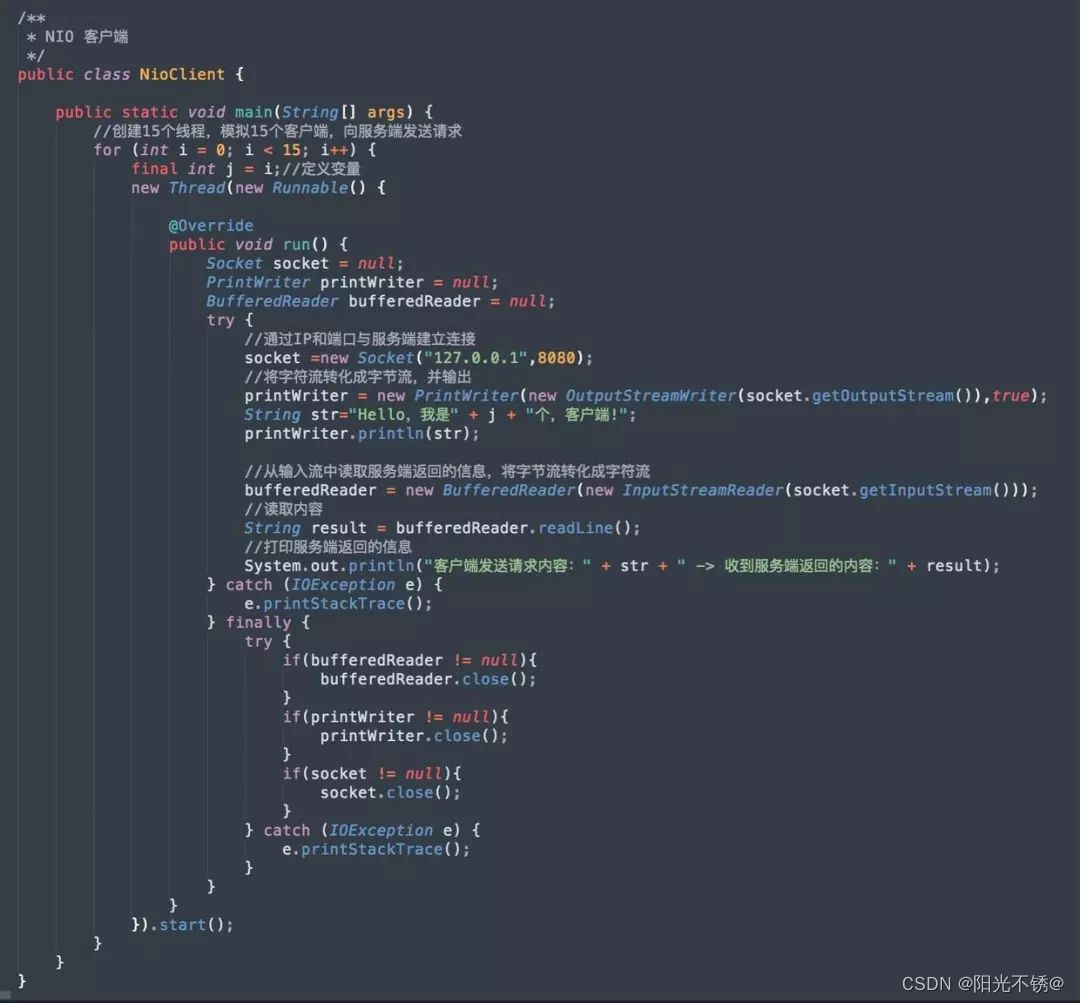Click 'PrintWriter printWriter = null' line
The width and height of the screenshot is (1080, 1003).
[x=352, y=282]
